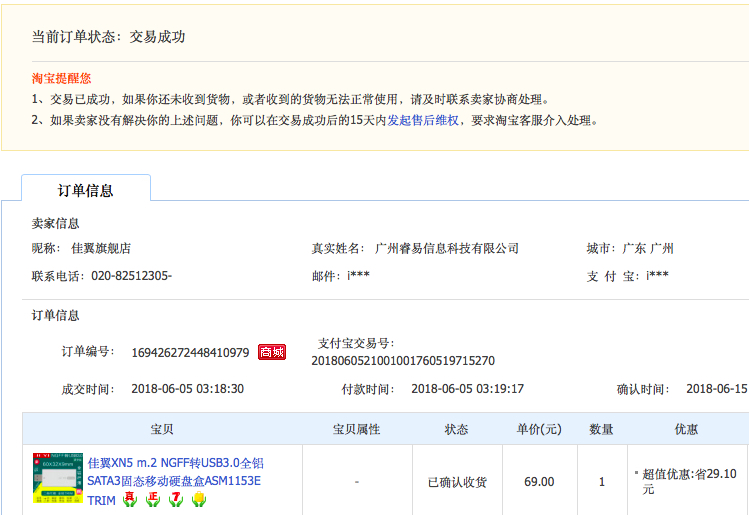The height and width of the screenshot is (515, 749).
Task: Click the 当前订单状态: 交易成功 status text
Action: coord(108,37)
